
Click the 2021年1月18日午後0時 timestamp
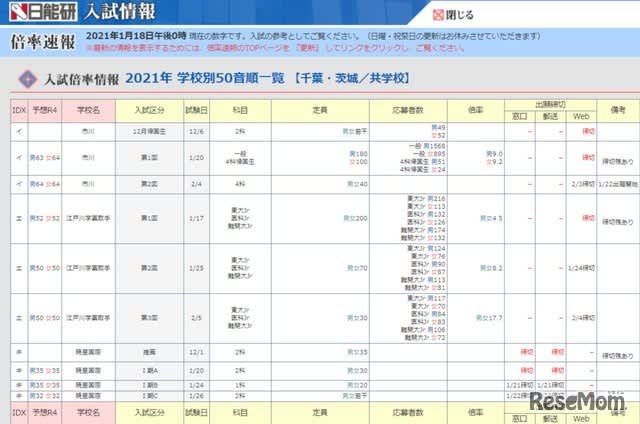coord(136,36)
